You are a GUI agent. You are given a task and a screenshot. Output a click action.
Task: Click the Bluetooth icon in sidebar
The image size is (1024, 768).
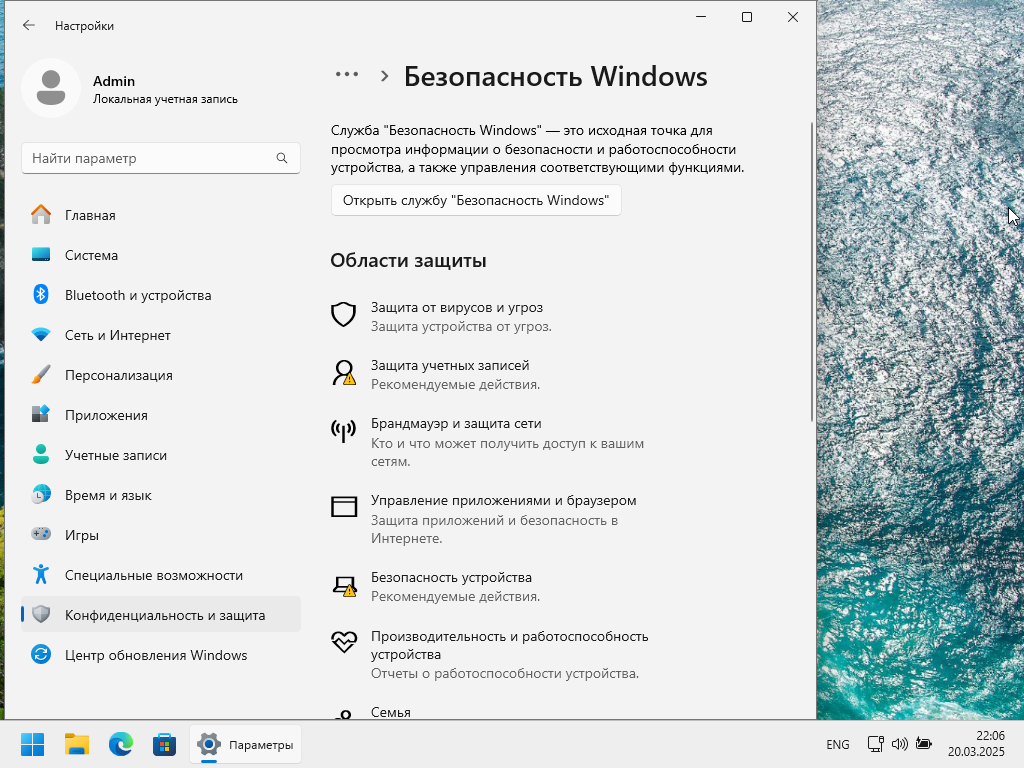pyautogui.click(x=41, y=295)
